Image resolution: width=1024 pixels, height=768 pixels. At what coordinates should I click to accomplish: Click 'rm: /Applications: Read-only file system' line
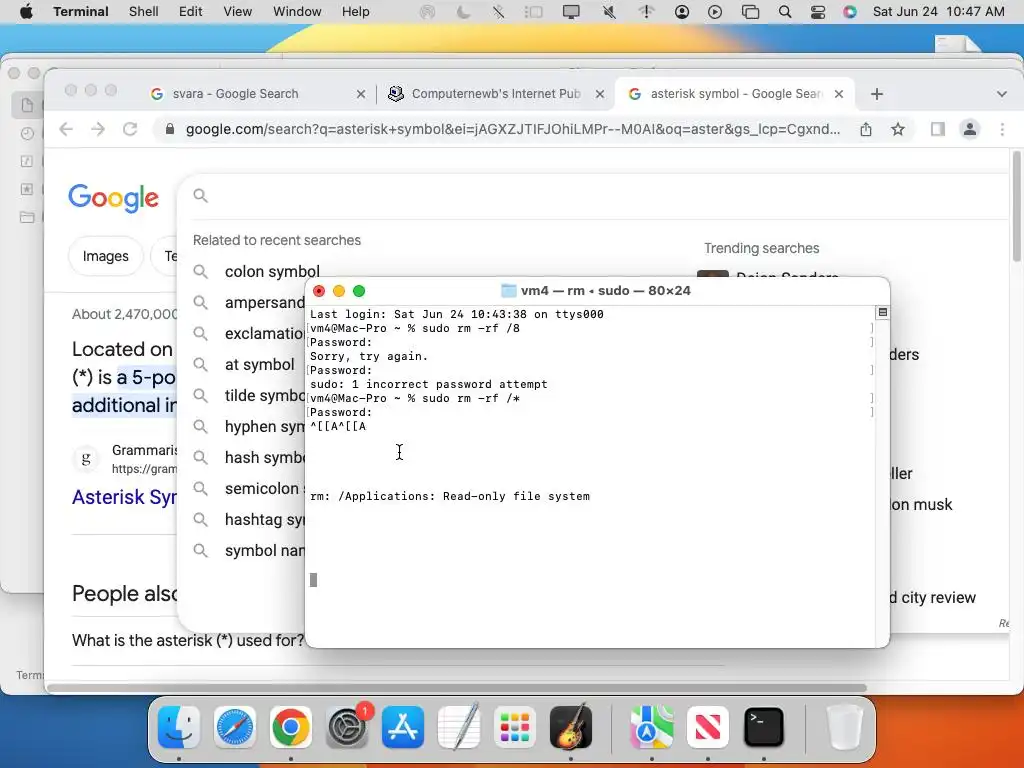click(449, 496)
